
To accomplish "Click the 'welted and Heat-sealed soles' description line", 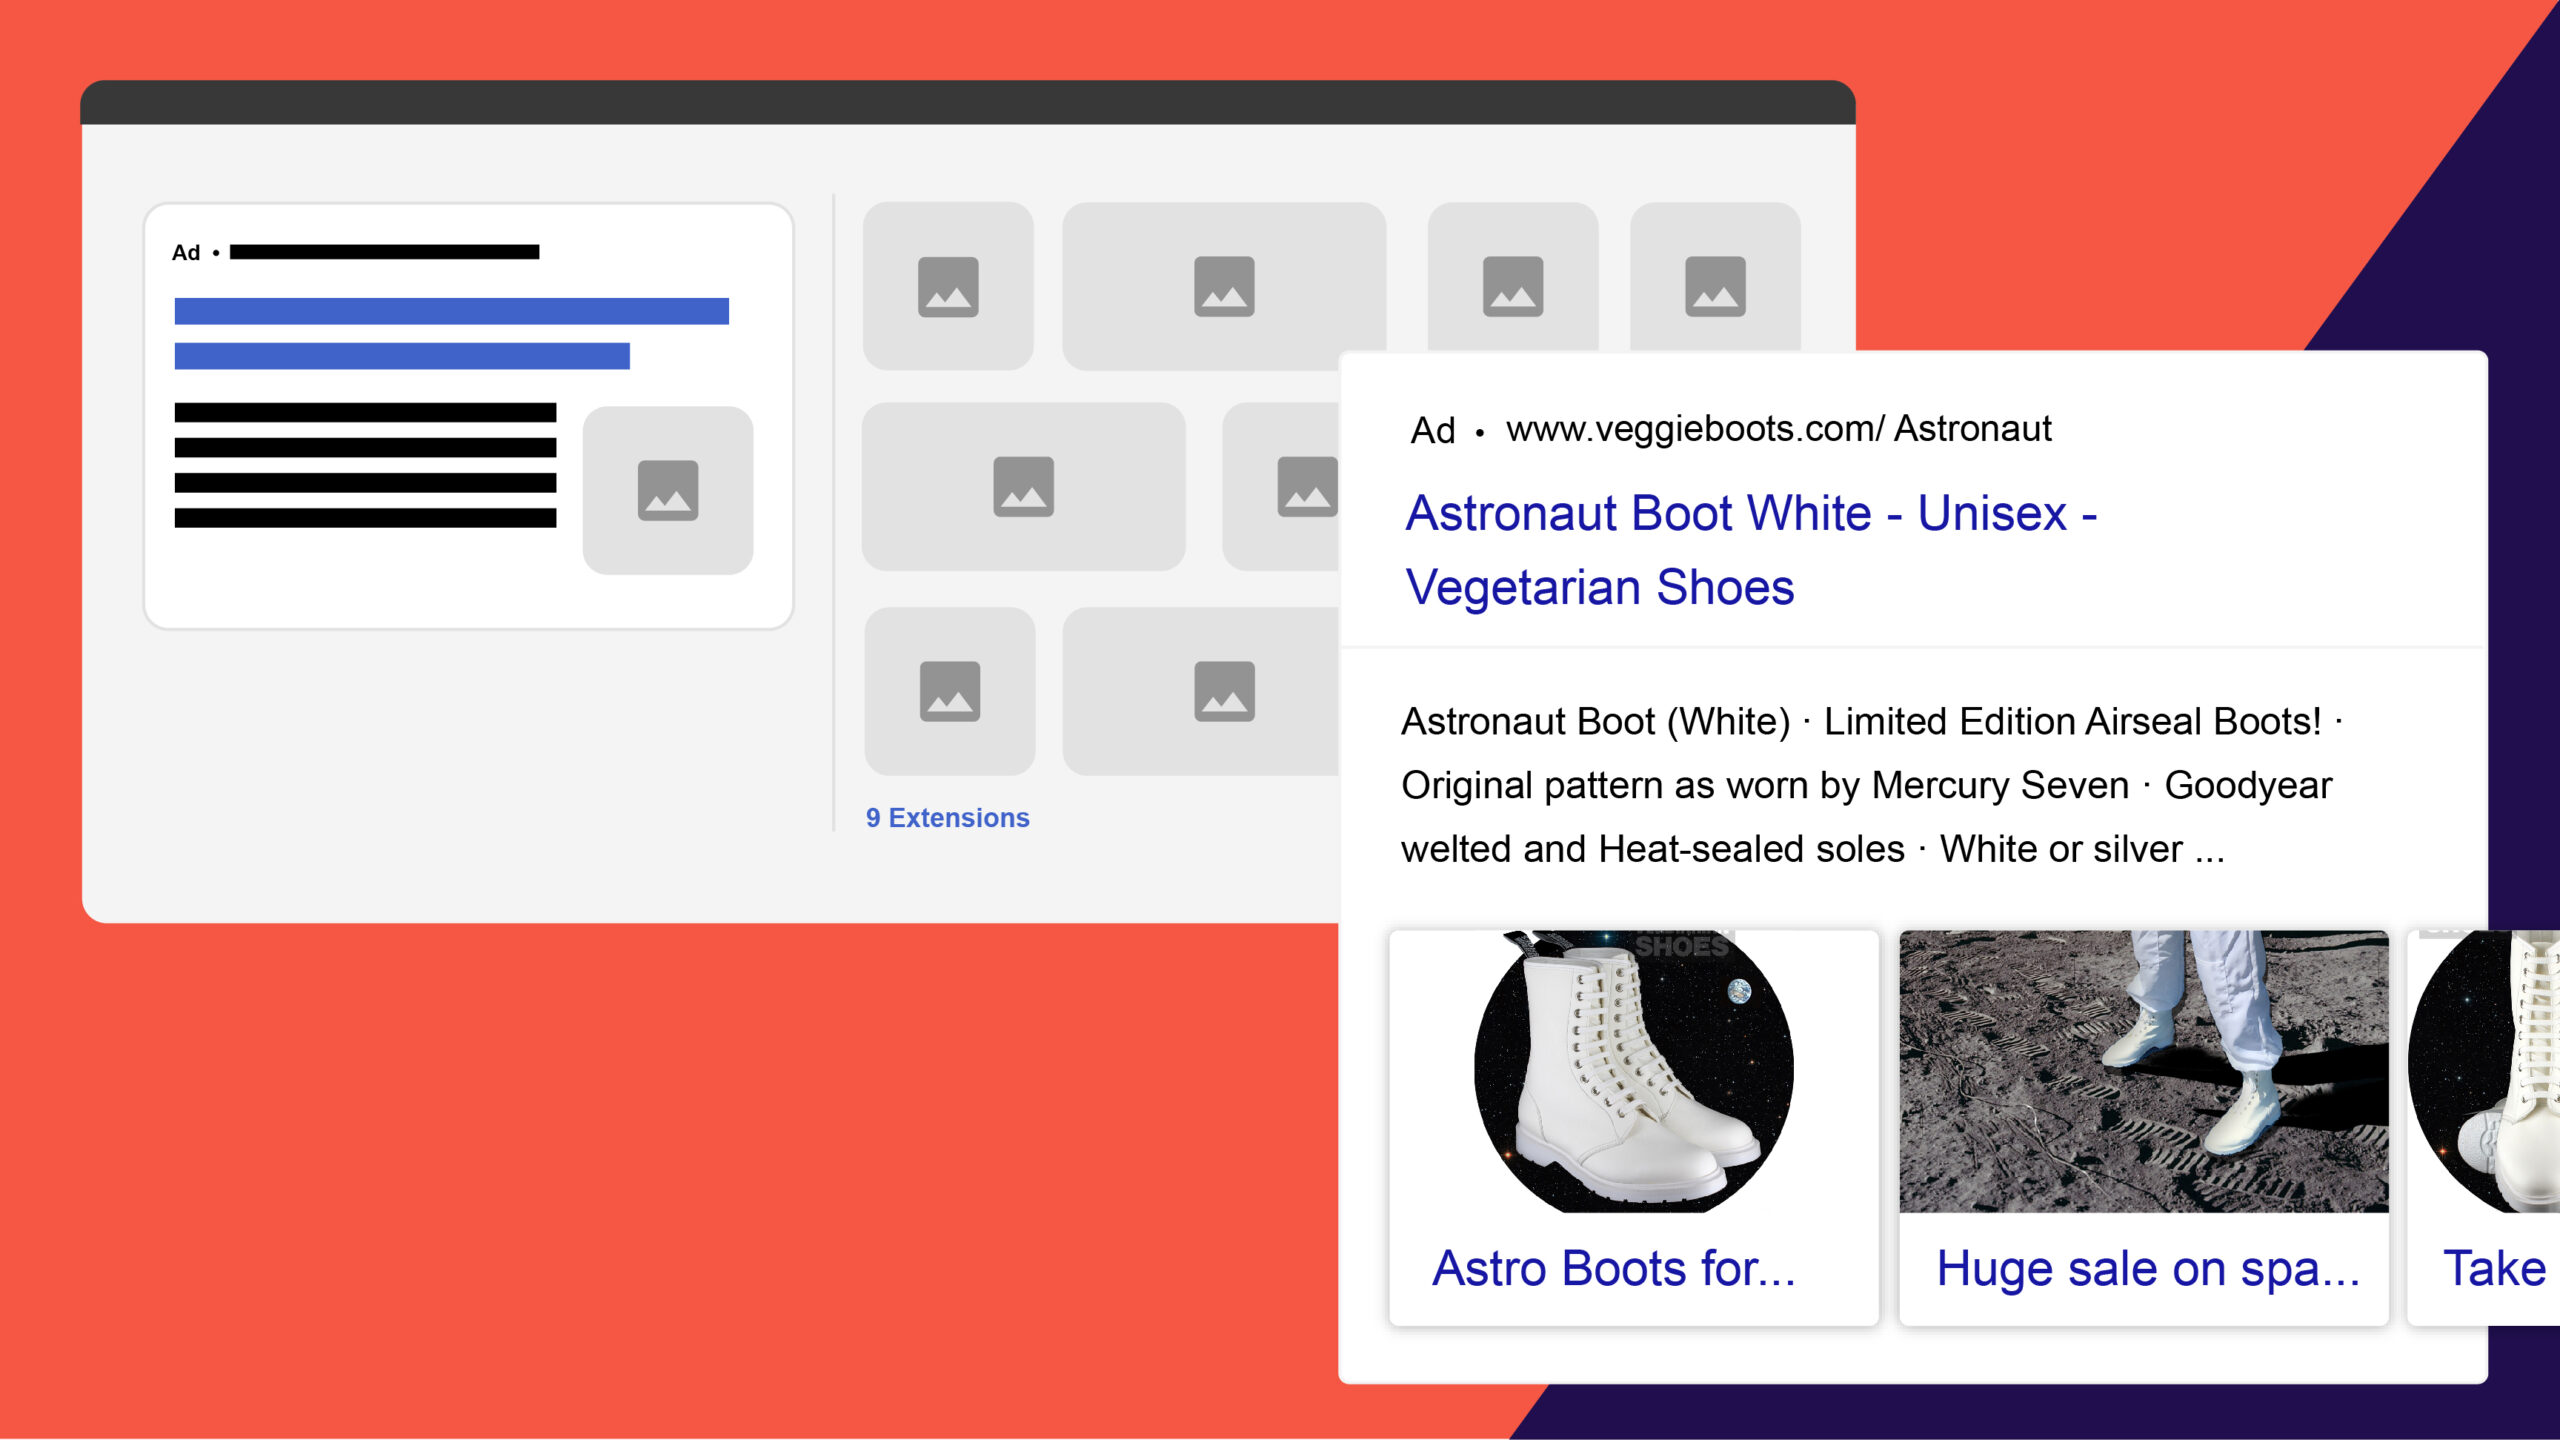I will (1653, 848).
